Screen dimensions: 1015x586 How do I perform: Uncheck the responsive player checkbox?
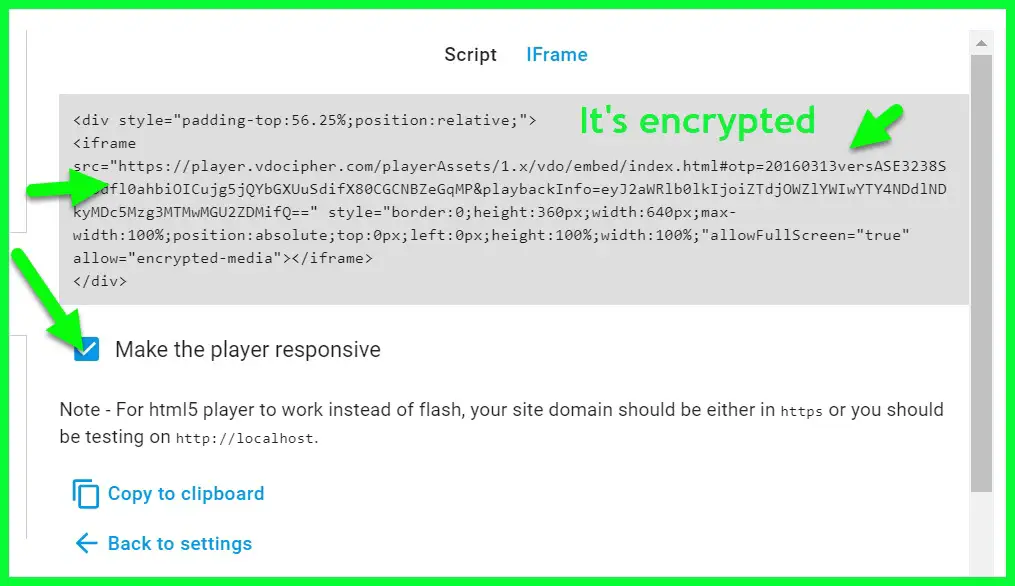click(x=86, y=349)
